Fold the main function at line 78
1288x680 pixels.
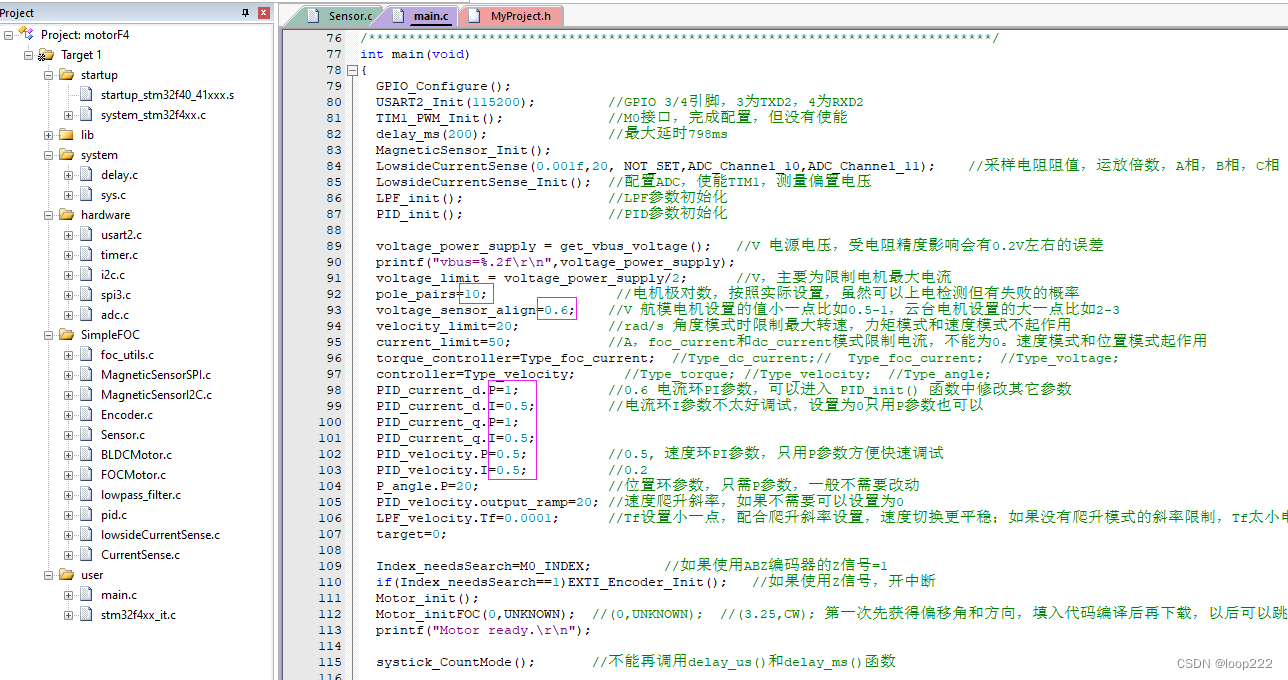[351, 71]
